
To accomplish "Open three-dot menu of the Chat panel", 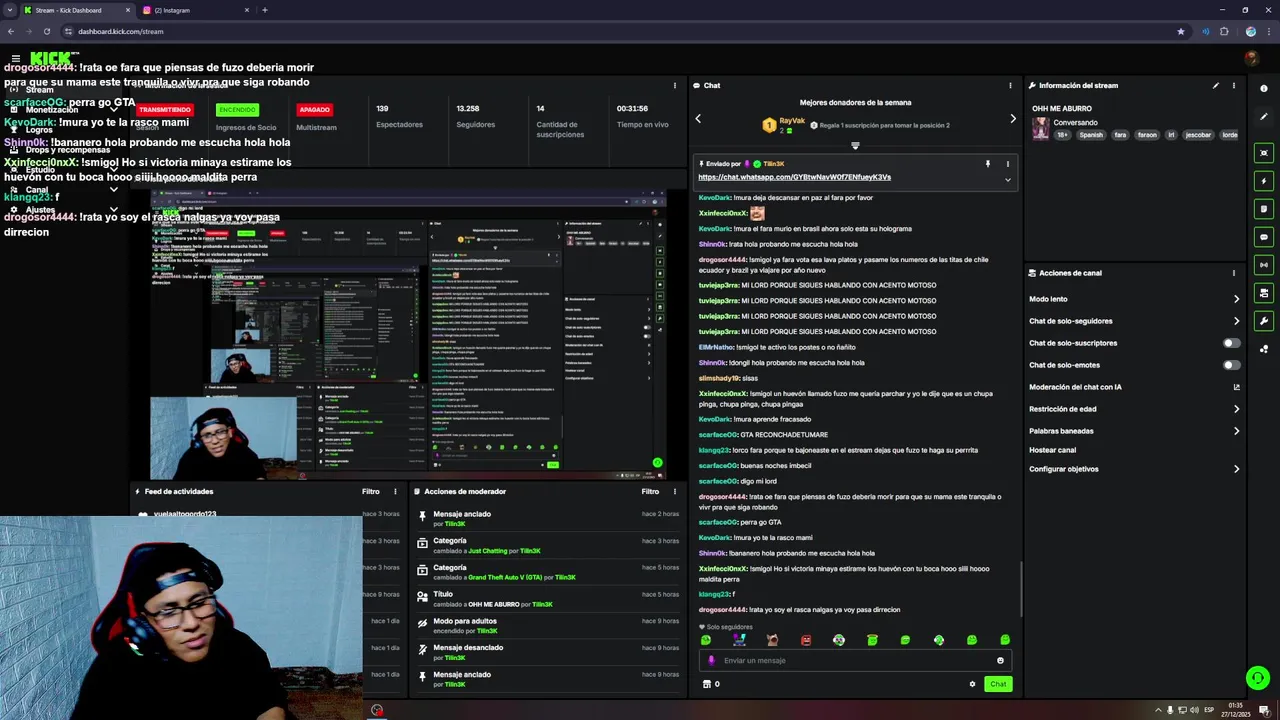I will tap(1010, 85).
